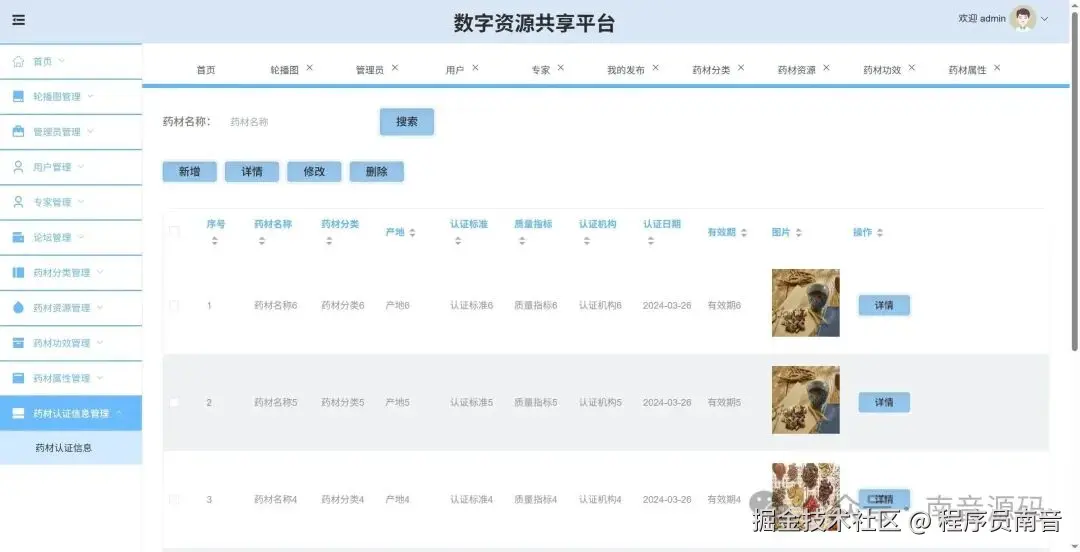Switch to the 轮播图 tab
1080x552 pixels.
284,70
